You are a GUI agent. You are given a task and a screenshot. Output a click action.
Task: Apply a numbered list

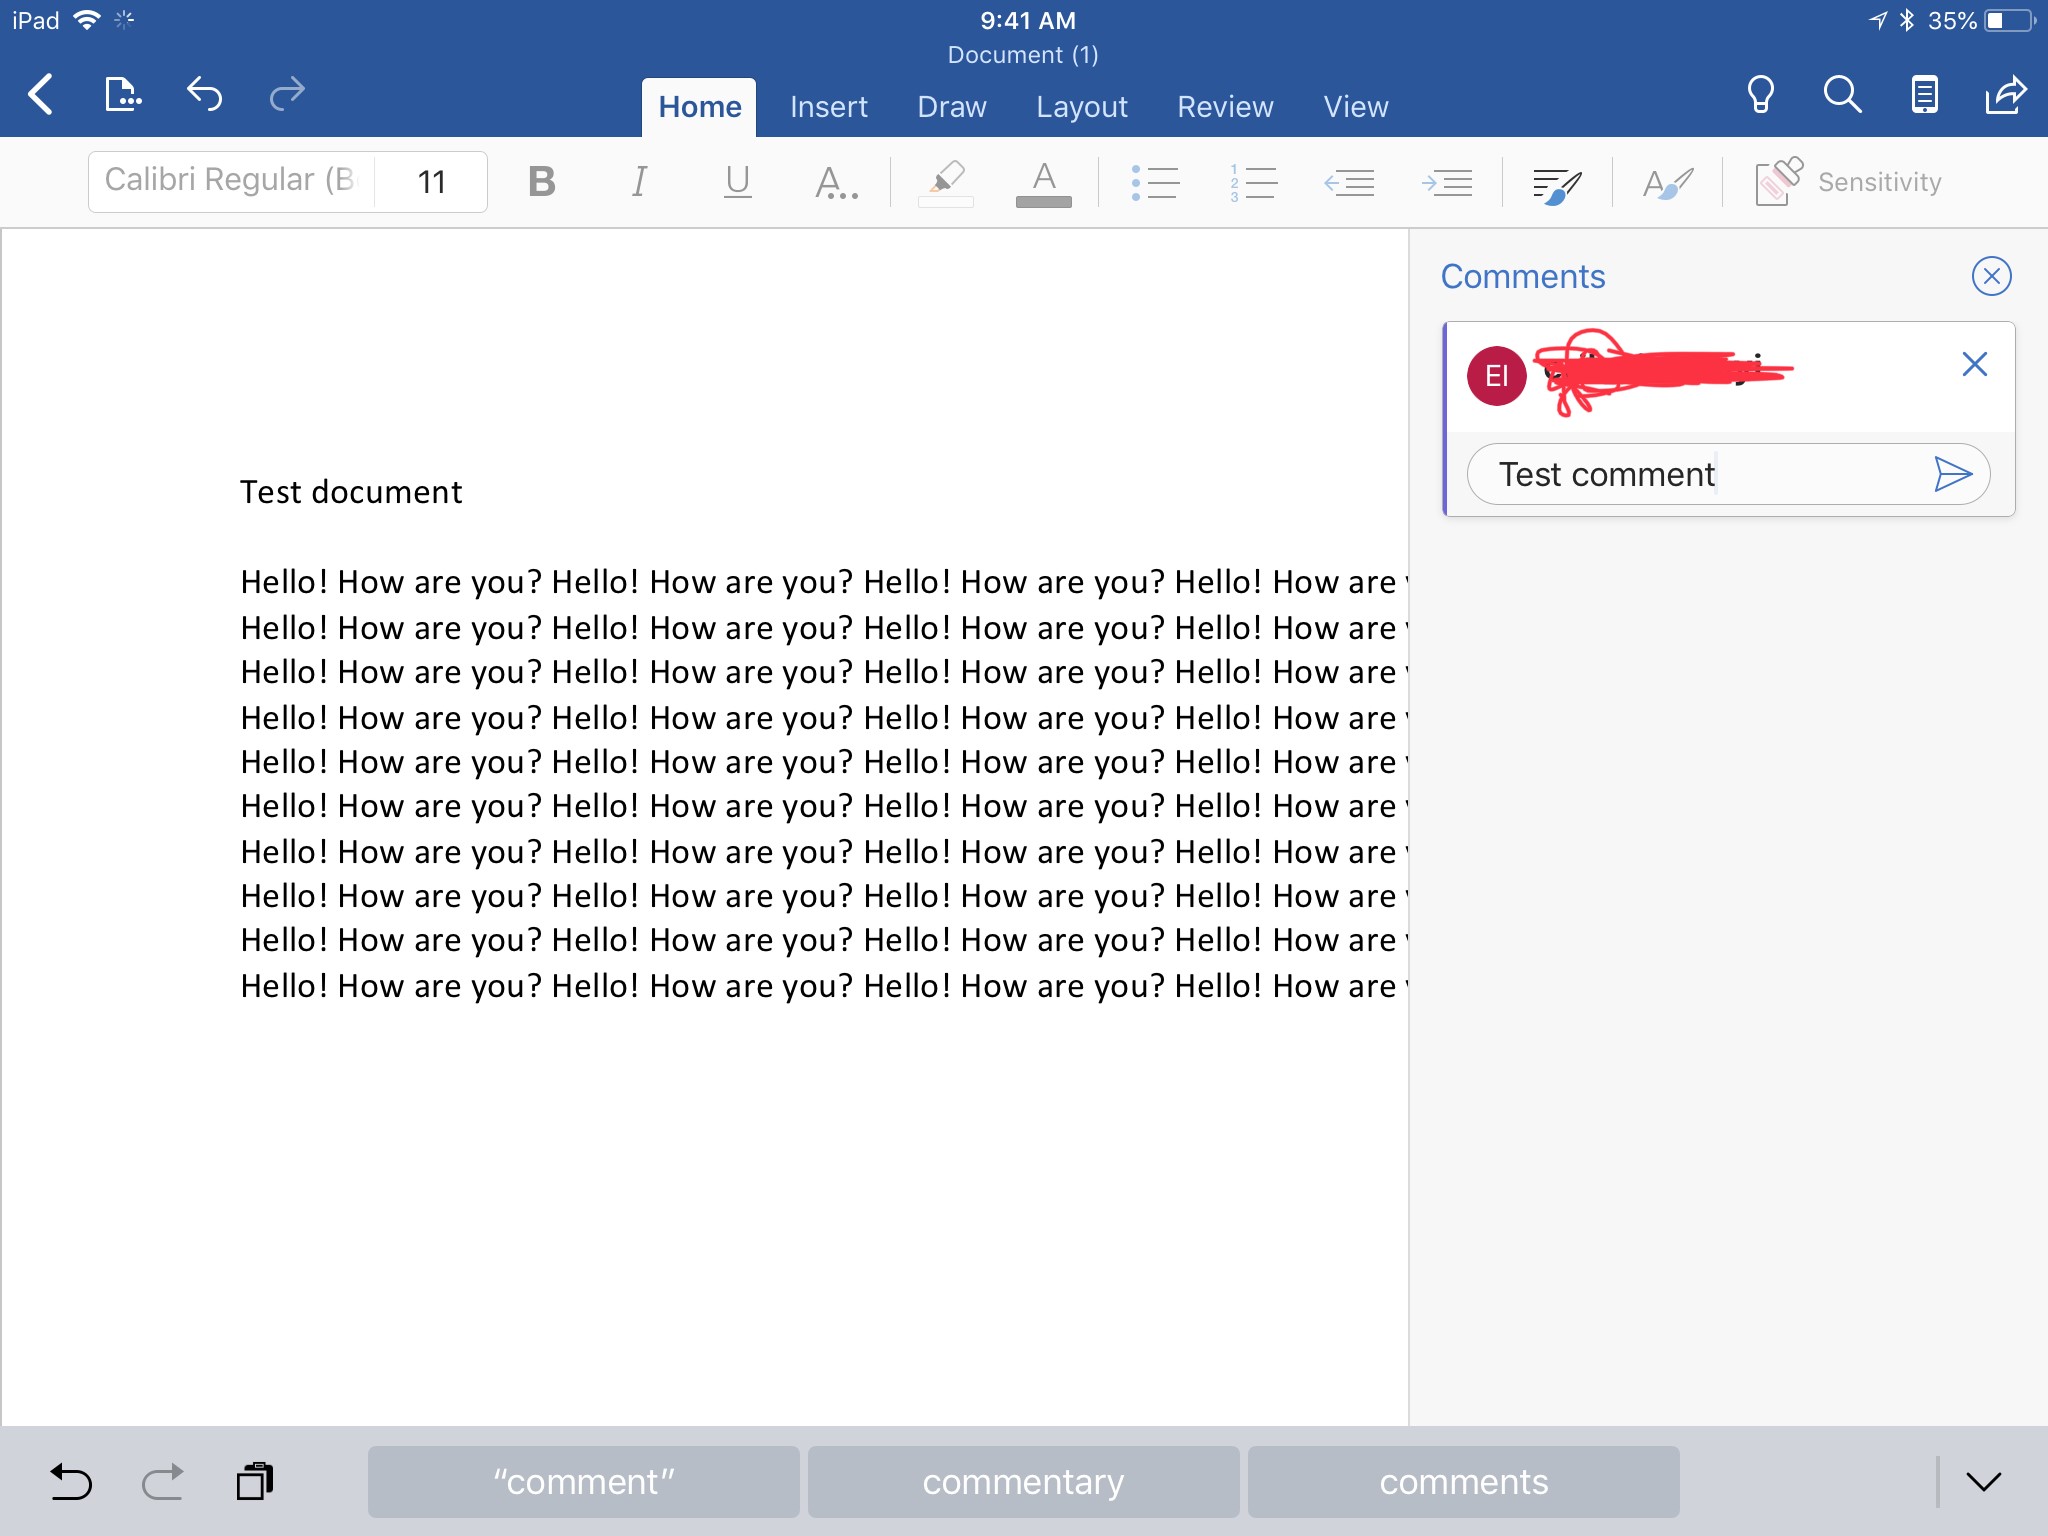[1252, 182]
